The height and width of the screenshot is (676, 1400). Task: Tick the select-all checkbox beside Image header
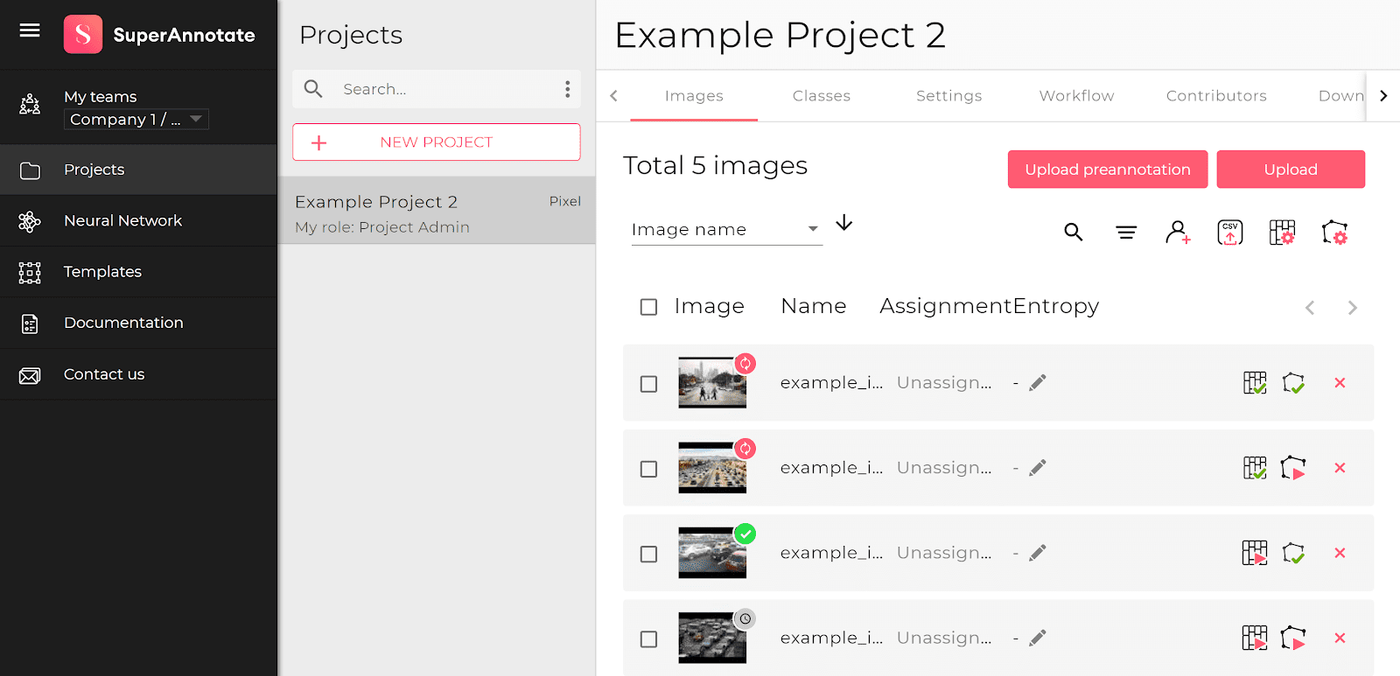[649, 307]
